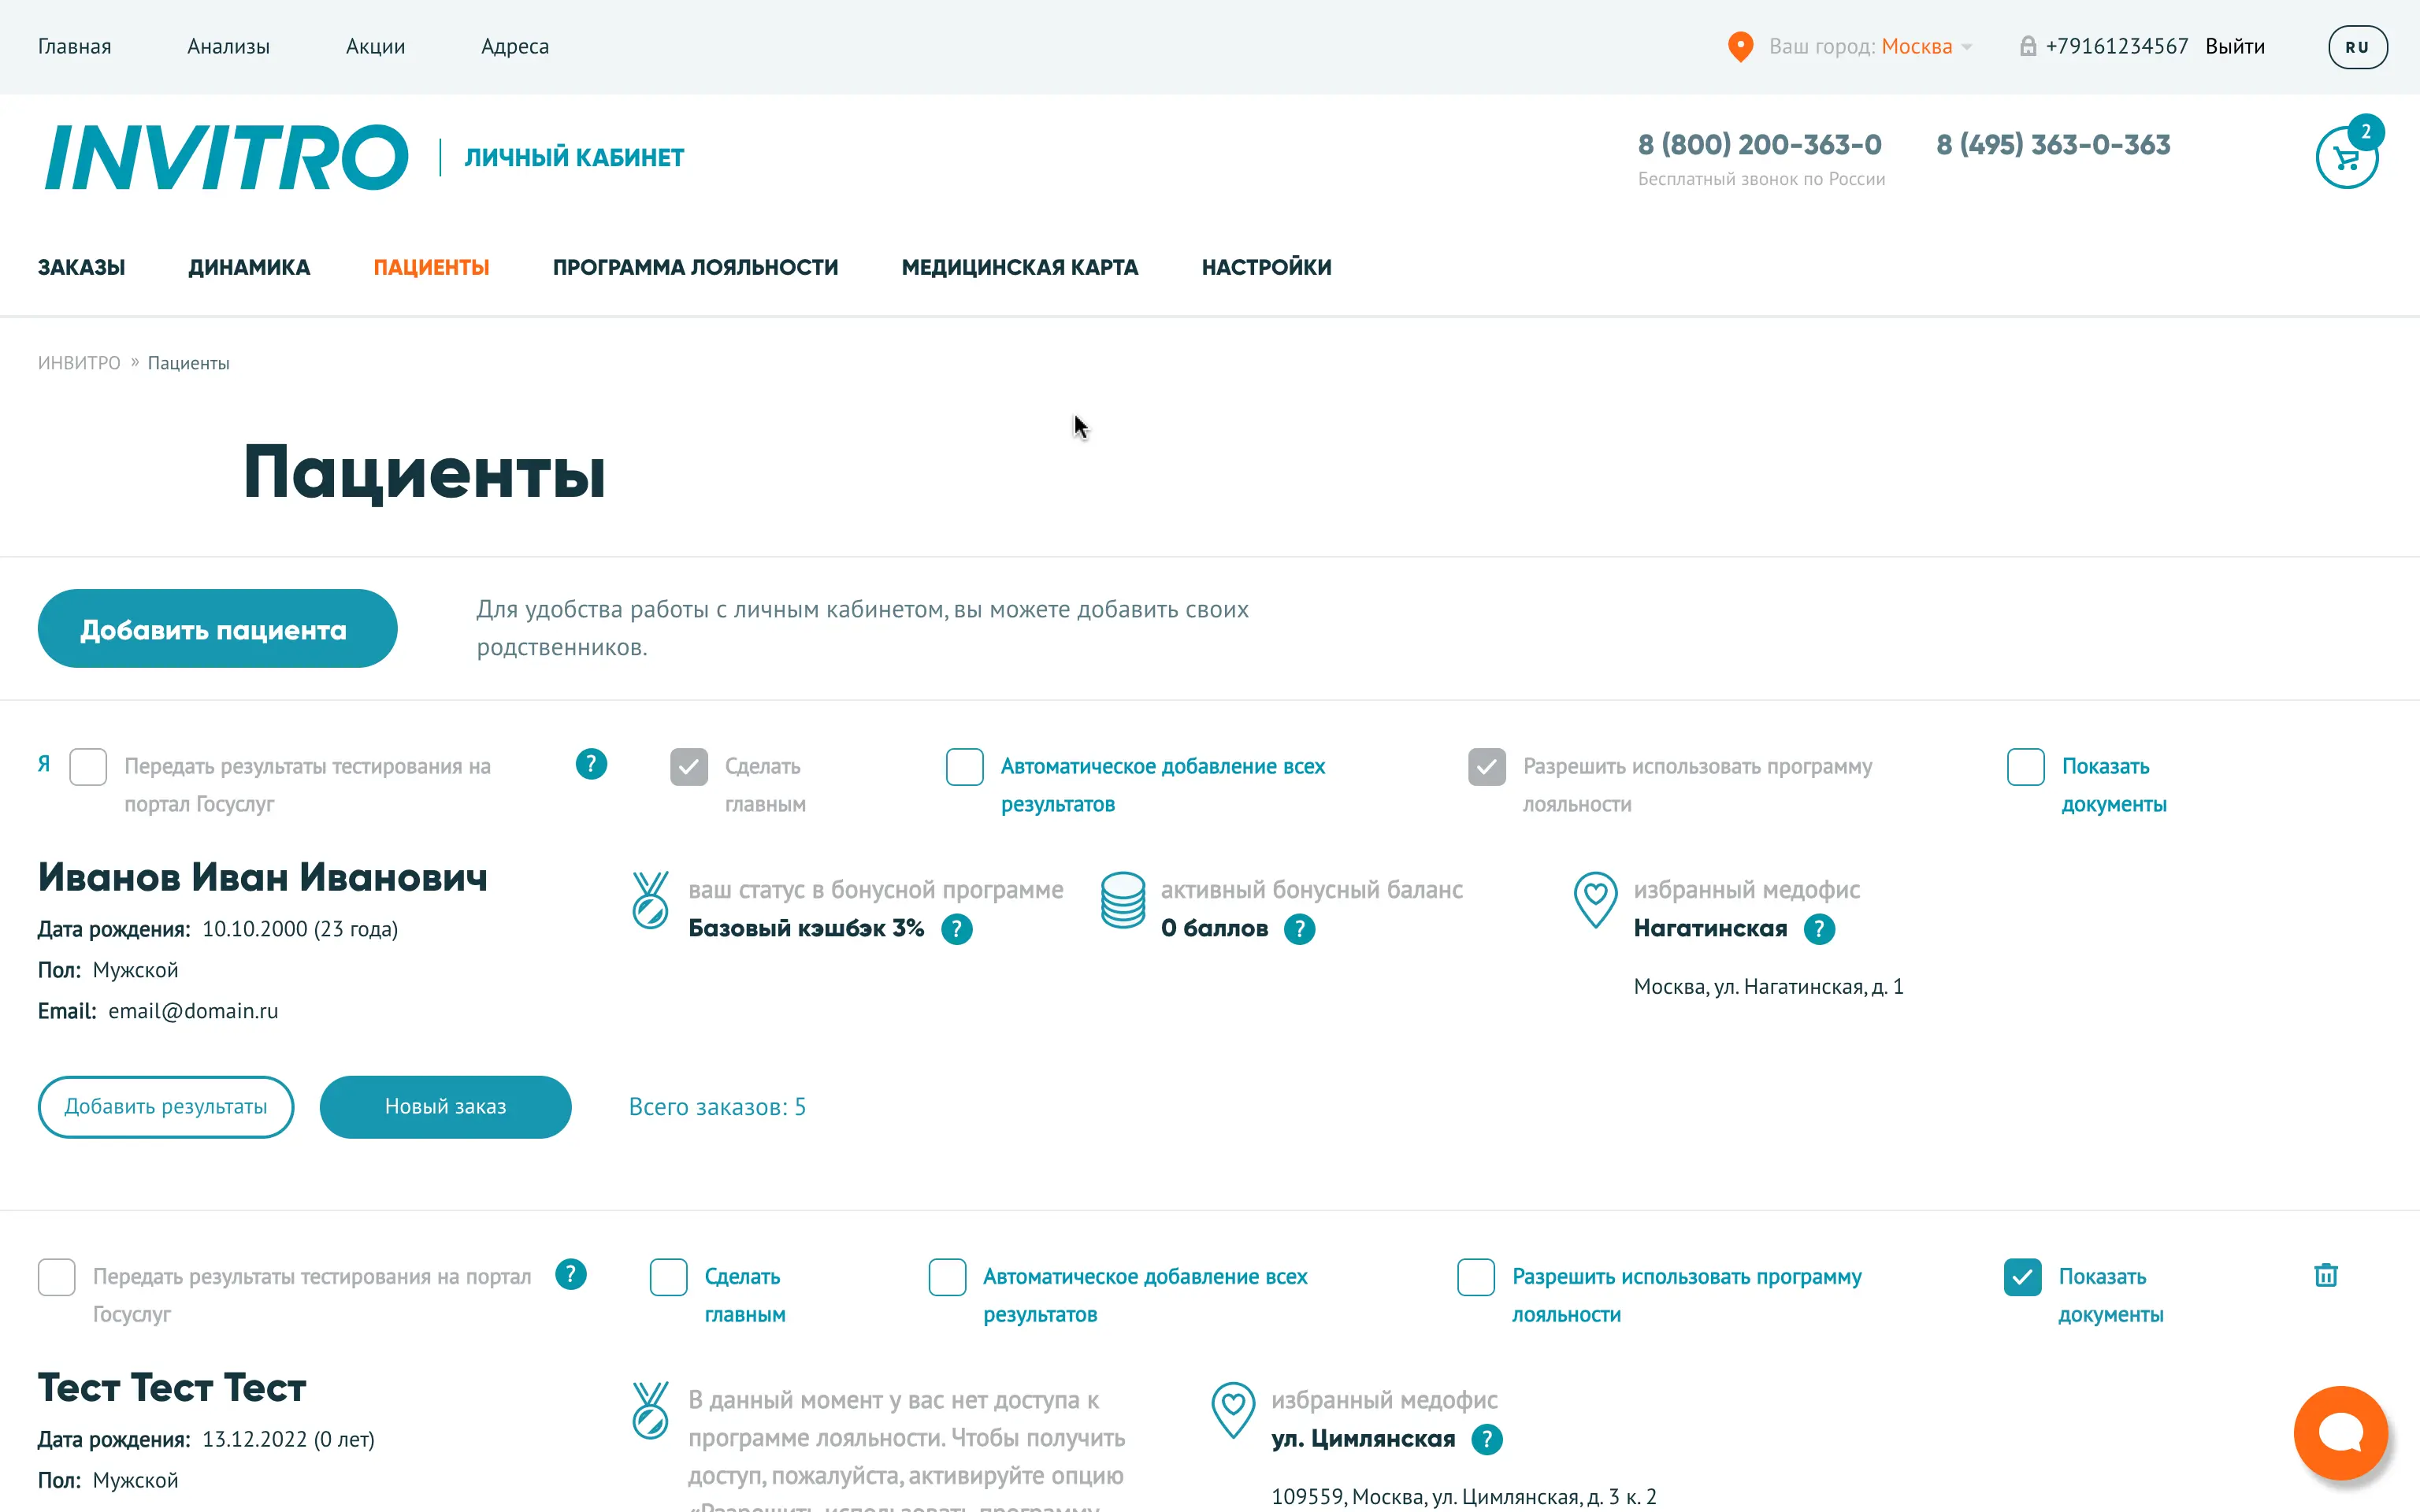Check Показать документы for Иванов
This screenshot has height=1512, width=2420.
click(x=2026, y=767)
